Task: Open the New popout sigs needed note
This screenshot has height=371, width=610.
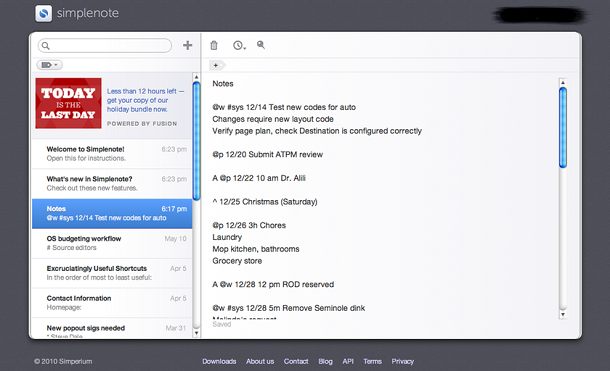Action: pyautogui.click(x=112, y=328)
